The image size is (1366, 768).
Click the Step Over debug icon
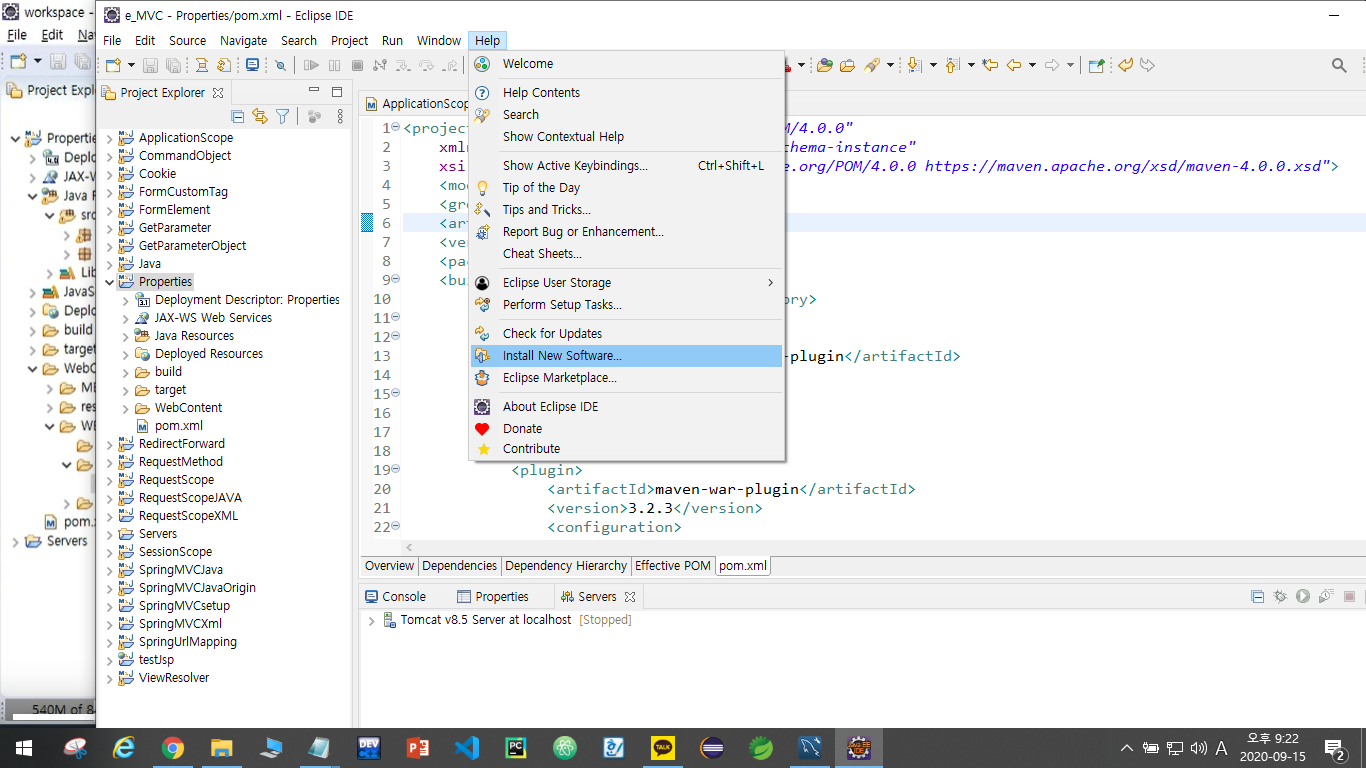426,65
